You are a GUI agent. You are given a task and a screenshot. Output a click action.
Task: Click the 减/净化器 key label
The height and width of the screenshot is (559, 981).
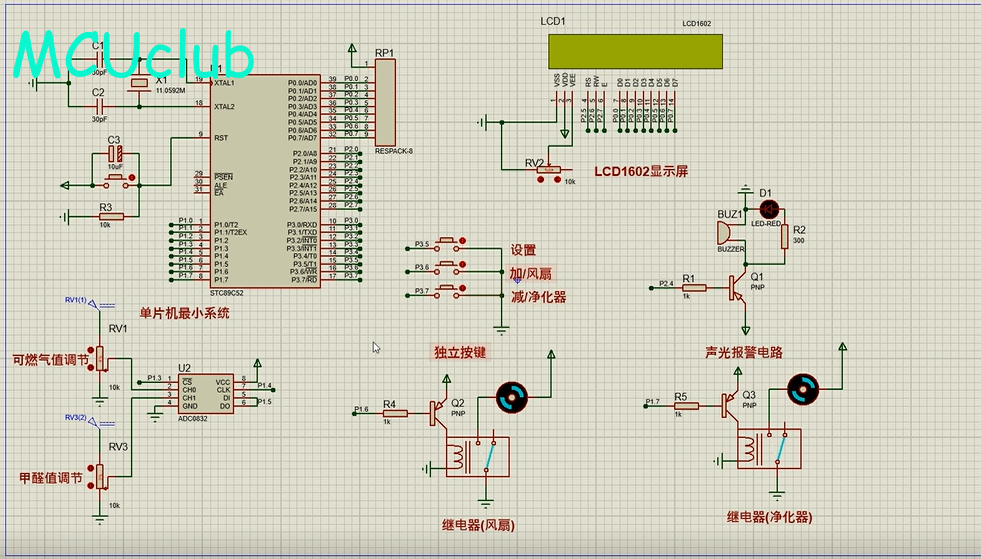pos(539,297)
